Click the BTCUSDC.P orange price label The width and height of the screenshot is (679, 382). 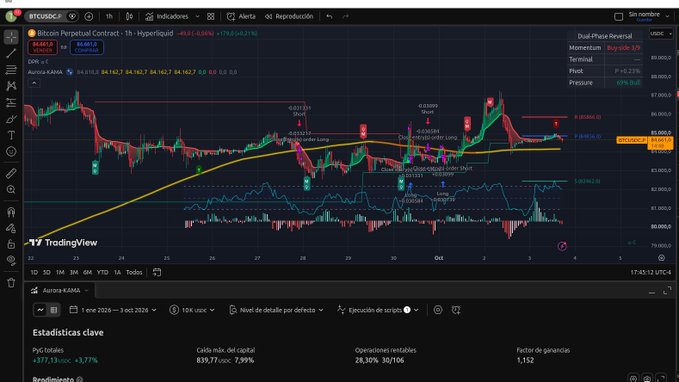(632, 140)
